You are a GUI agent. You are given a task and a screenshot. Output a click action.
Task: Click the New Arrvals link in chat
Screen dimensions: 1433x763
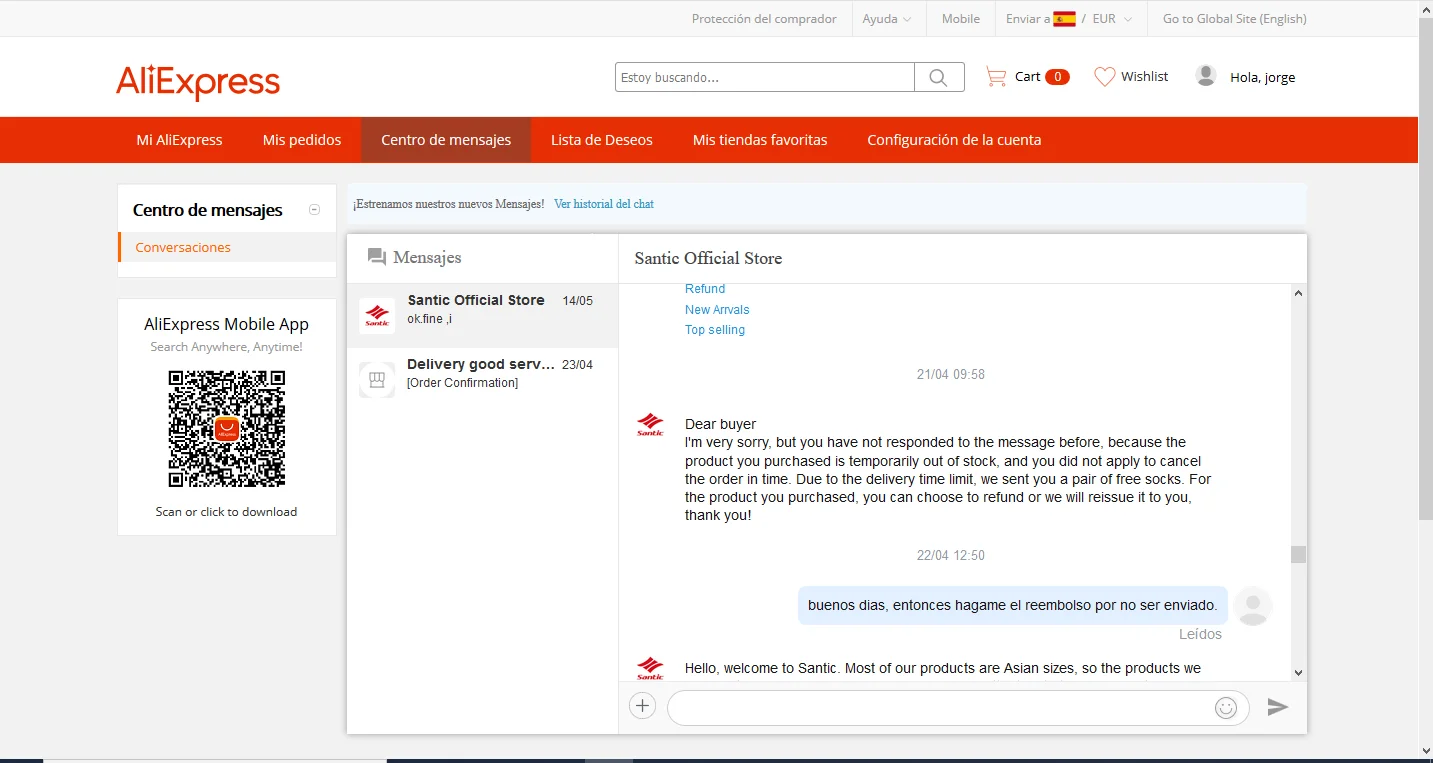tap(717, 310)
